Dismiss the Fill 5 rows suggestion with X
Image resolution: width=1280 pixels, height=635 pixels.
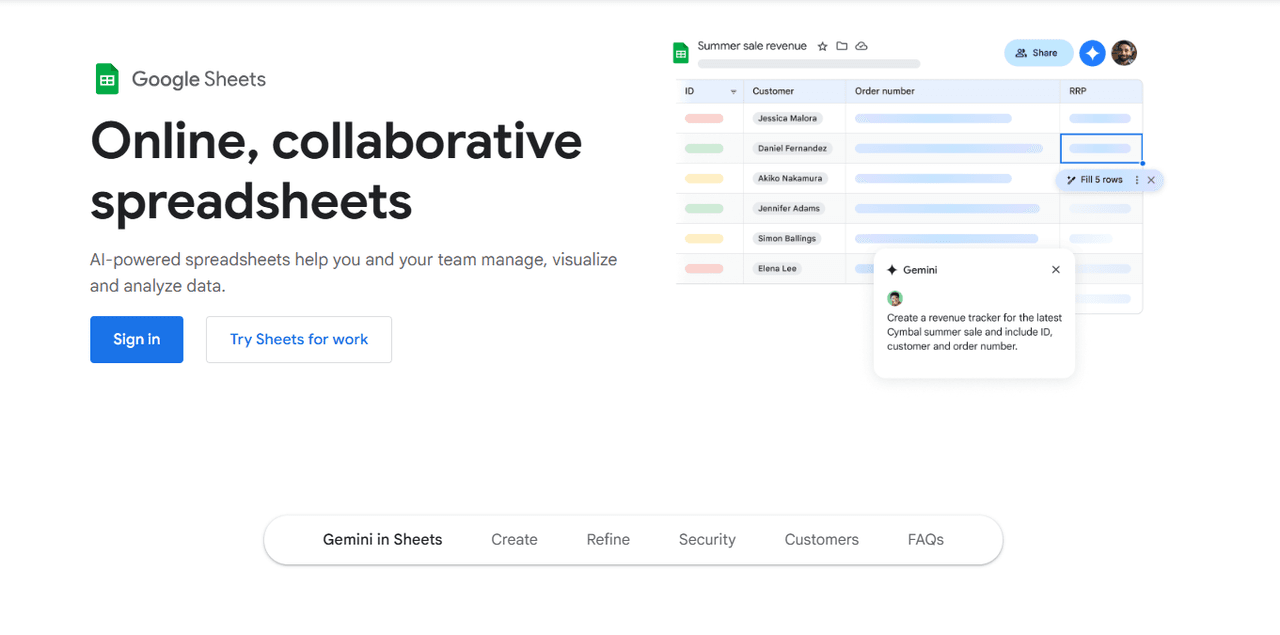1151,180
